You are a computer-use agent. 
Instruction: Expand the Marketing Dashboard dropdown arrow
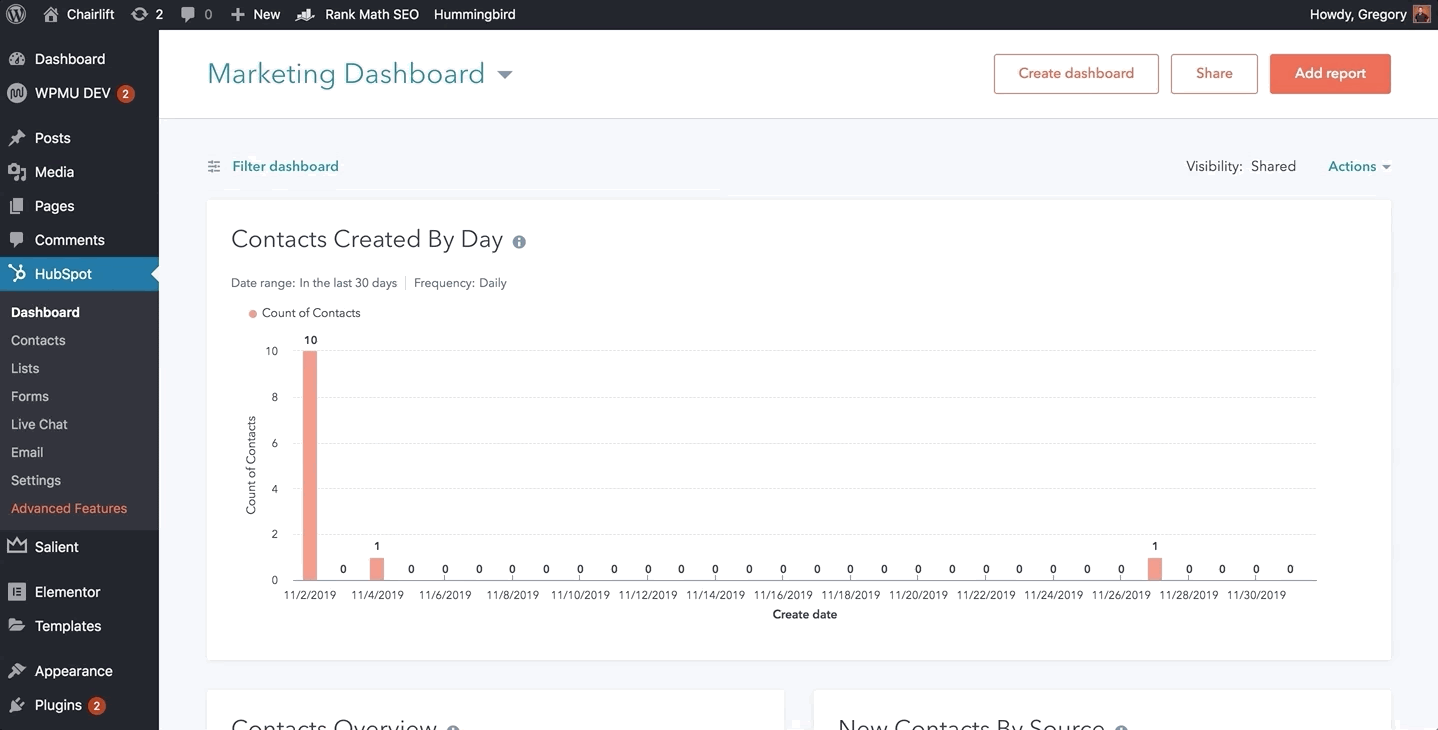point(505,75)
